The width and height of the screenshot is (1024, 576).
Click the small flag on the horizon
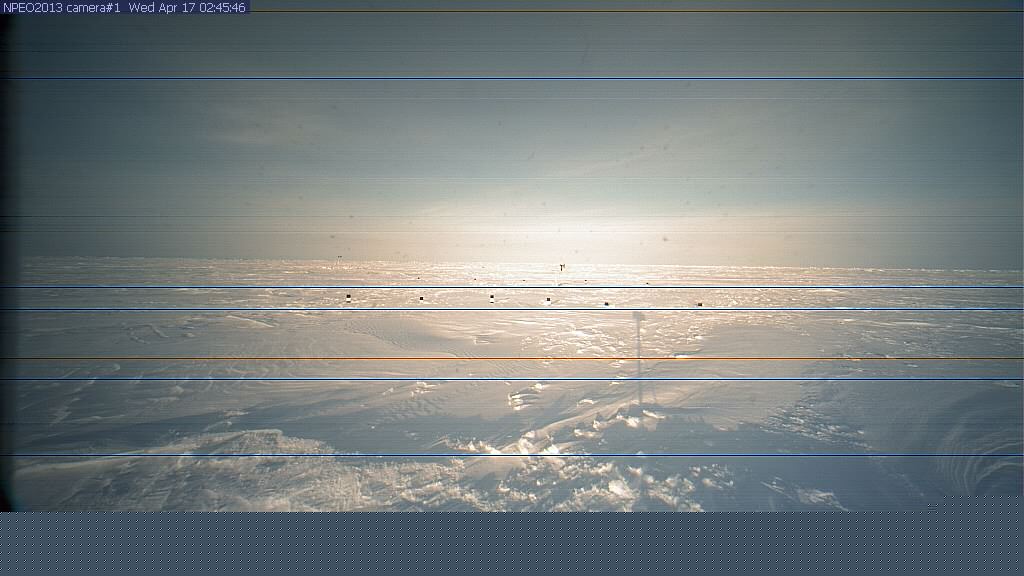[x=562, y=267]
